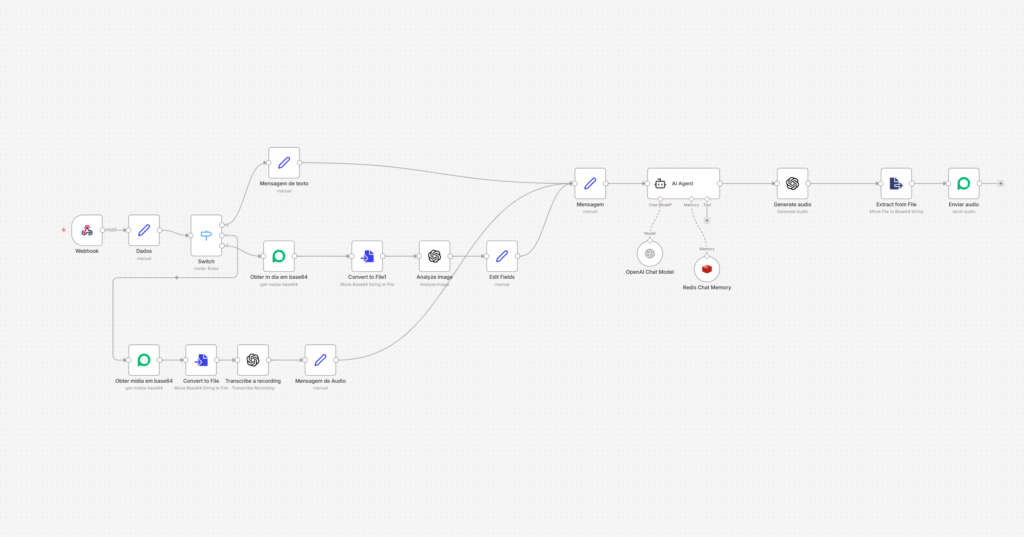Click the Transcribe a recording node
The image size is (1024, 537).
point(253,360)
